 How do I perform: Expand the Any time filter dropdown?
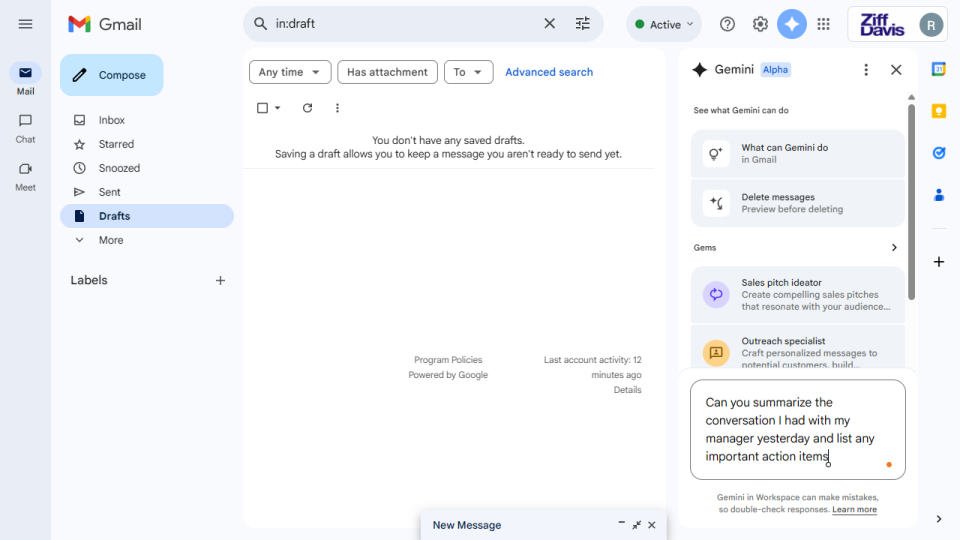(x=289, y=72)
